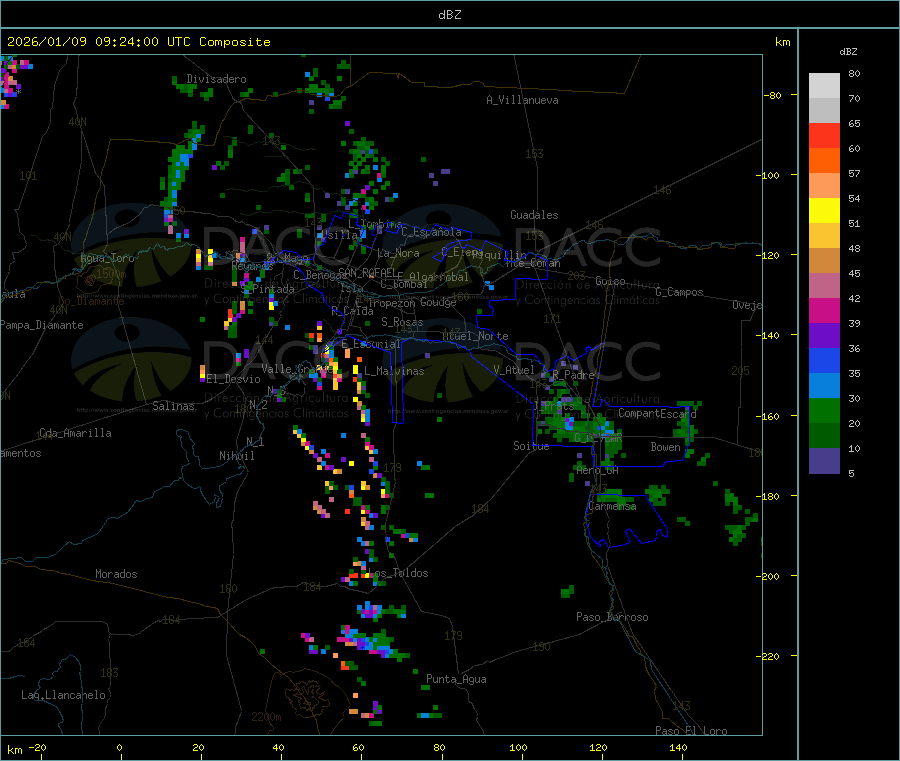The image size is (900, 761).
Task: Click the Bowen place label
Action: click(665, 446)
